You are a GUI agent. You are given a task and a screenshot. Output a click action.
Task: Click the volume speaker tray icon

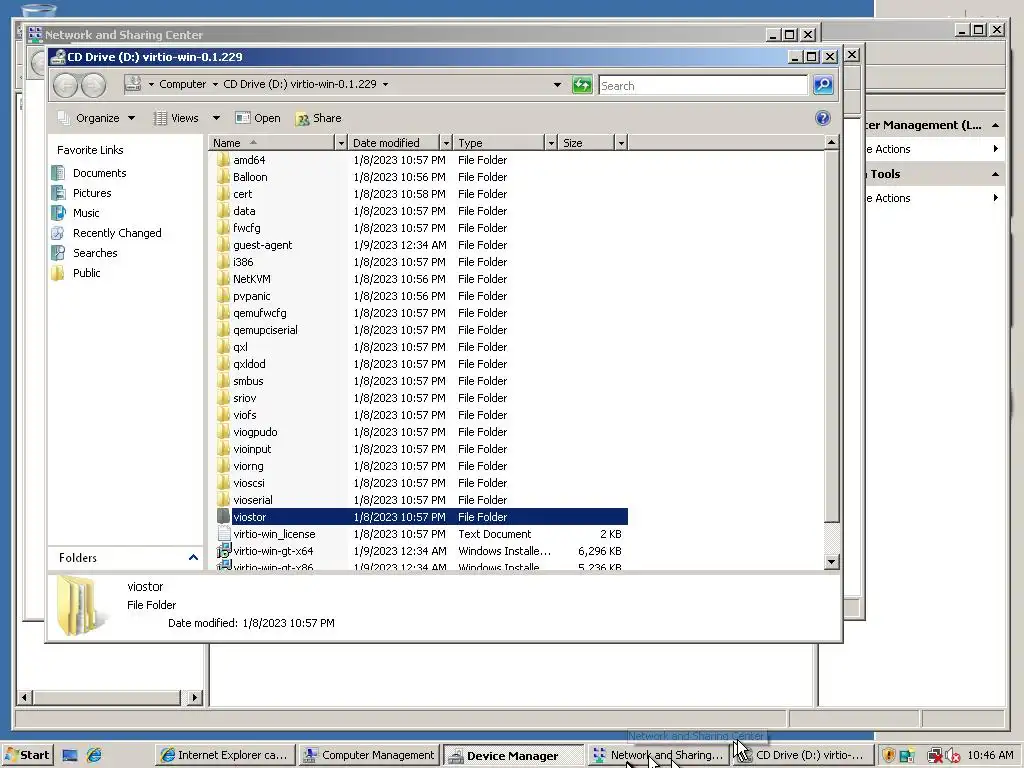952,756
